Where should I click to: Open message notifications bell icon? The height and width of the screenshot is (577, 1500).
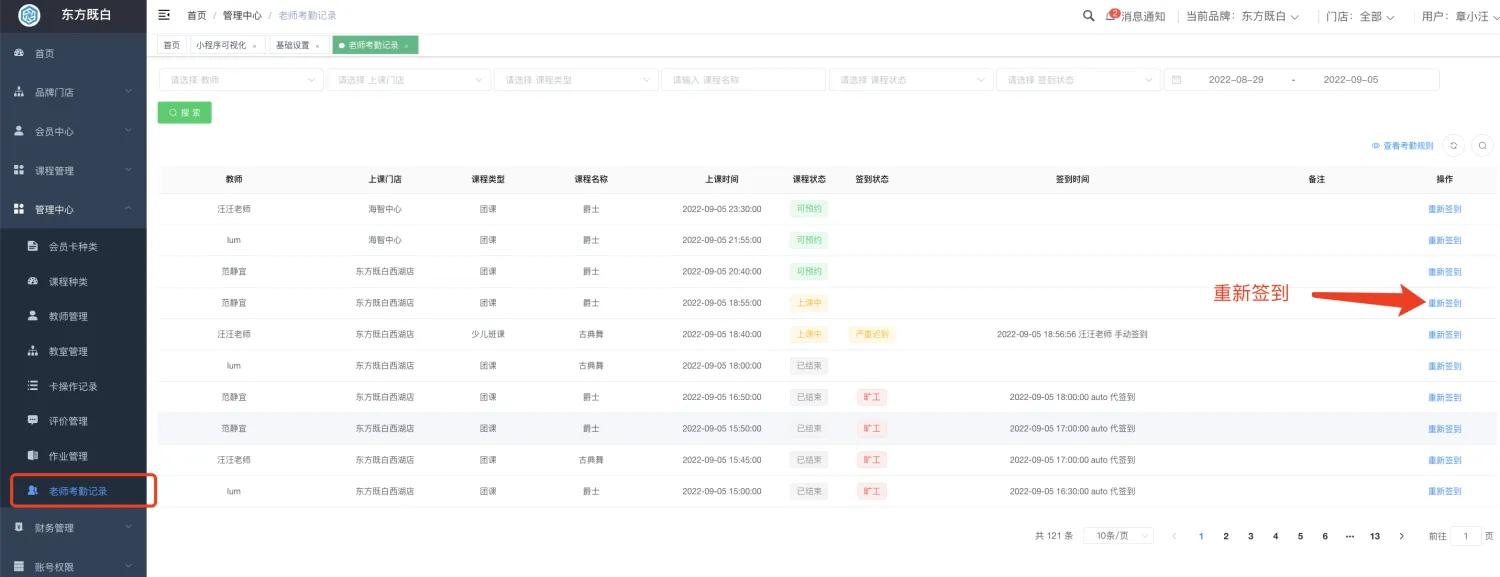1111,16
